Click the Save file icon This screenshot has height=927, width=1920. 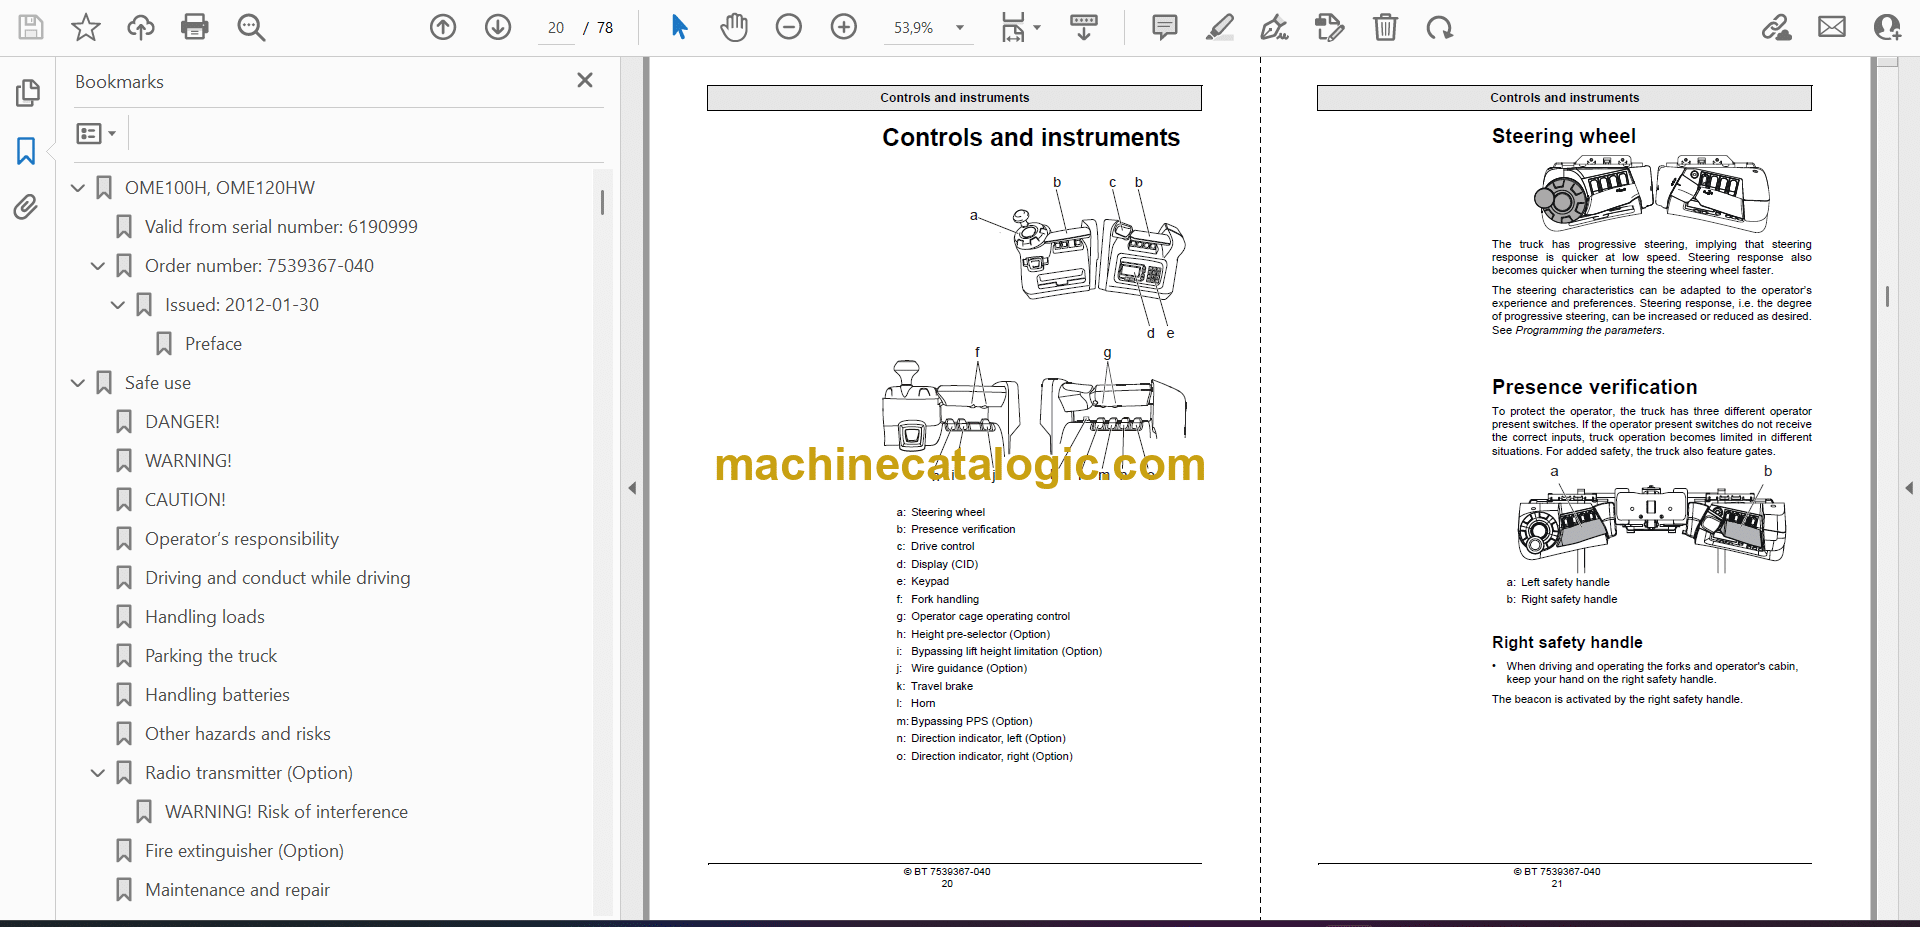[x=31, y=27]
